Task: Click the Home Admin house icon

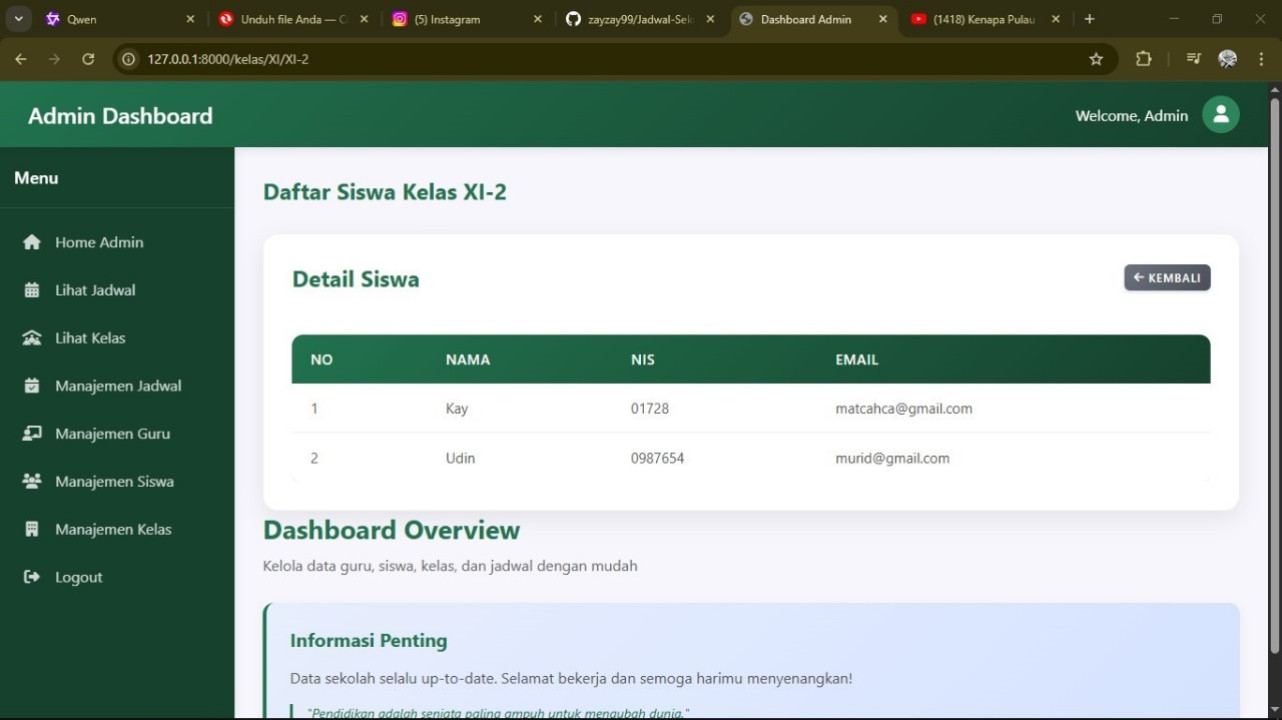Action: [x=32, y=242]
